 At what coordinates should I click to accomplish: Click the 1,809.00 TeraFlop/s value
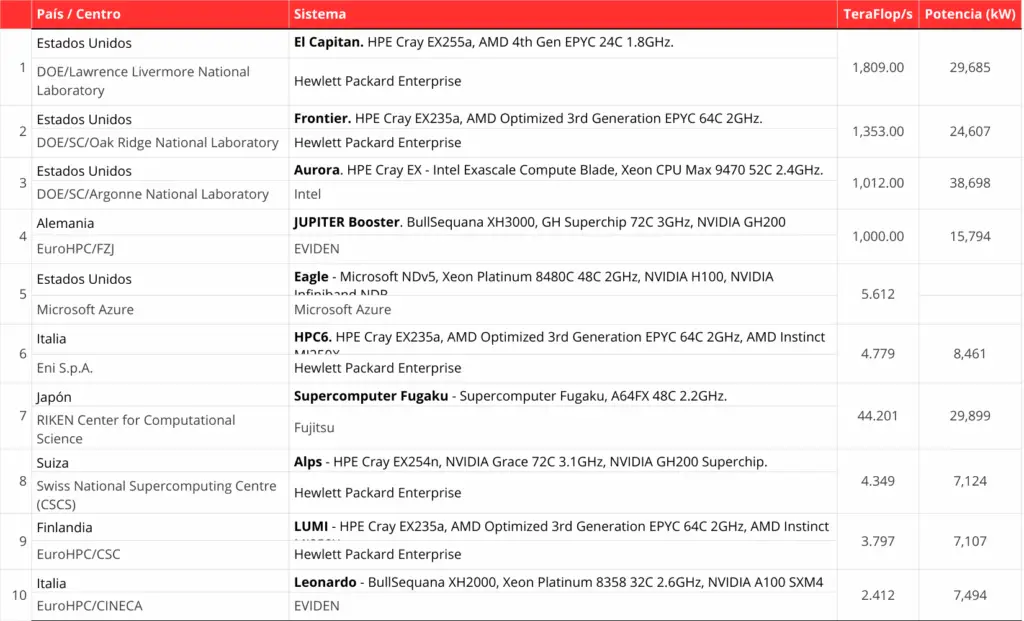(x=877, y=67)
